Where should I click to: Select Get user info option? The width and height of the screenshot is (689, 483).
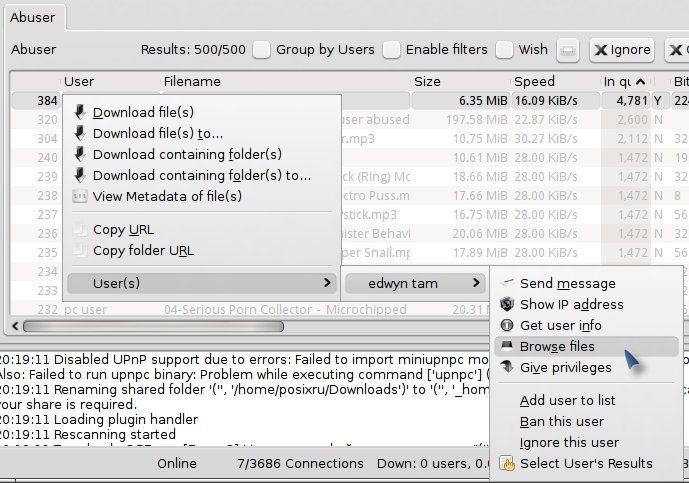point(586,325)
